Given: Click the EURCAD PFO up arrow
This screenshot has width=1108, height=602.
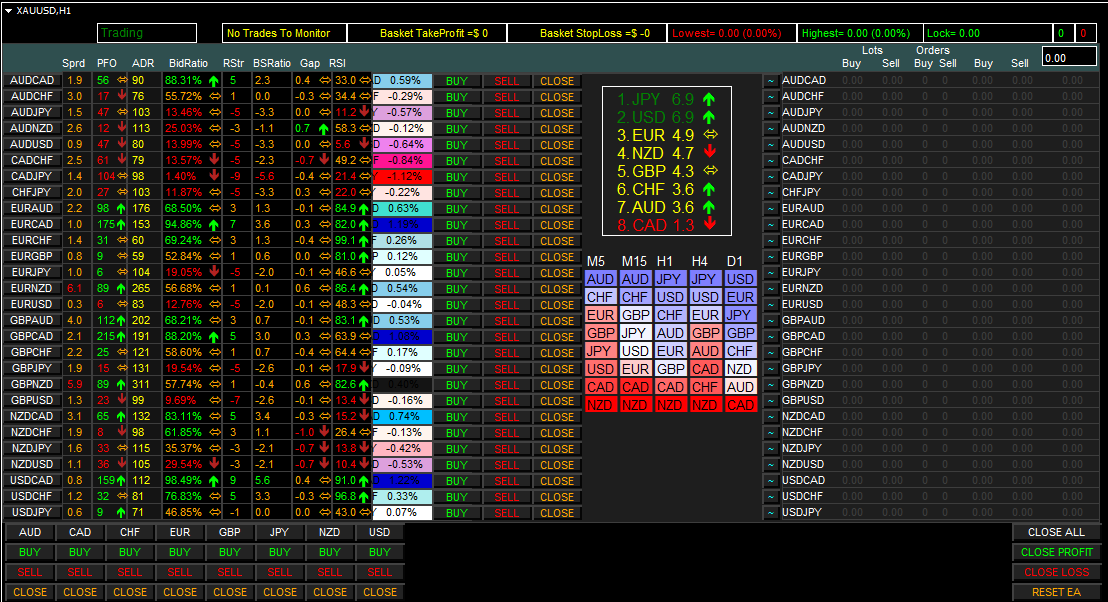Looking at the screenshot, I should point(121,225).
